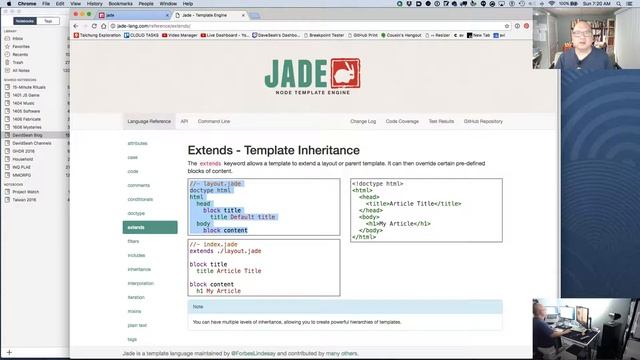Close the first jade browser tab
640x360 pixels.
point(167,15)
